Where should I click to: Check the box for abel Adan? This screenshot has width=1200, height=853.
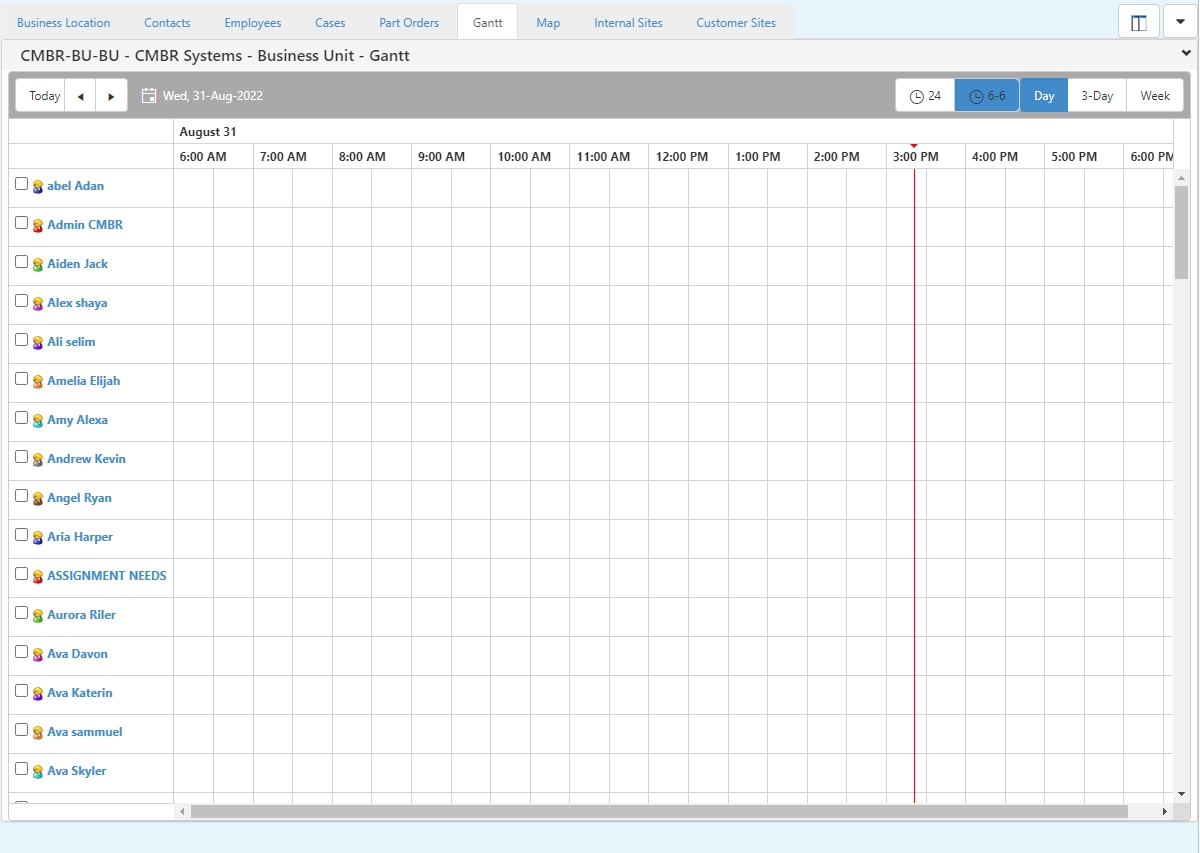22,184
